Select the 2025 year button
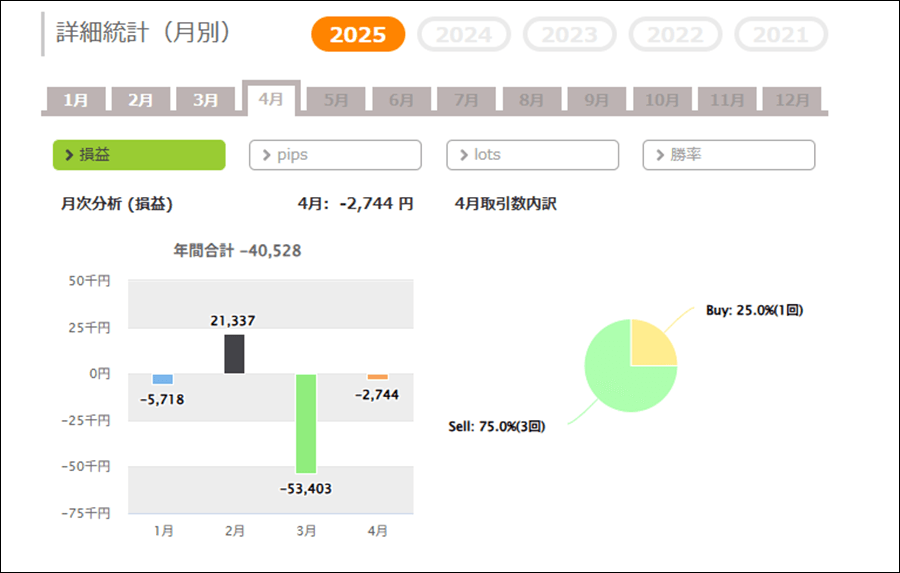Screen dimensions: 900x573 [358, 34]
